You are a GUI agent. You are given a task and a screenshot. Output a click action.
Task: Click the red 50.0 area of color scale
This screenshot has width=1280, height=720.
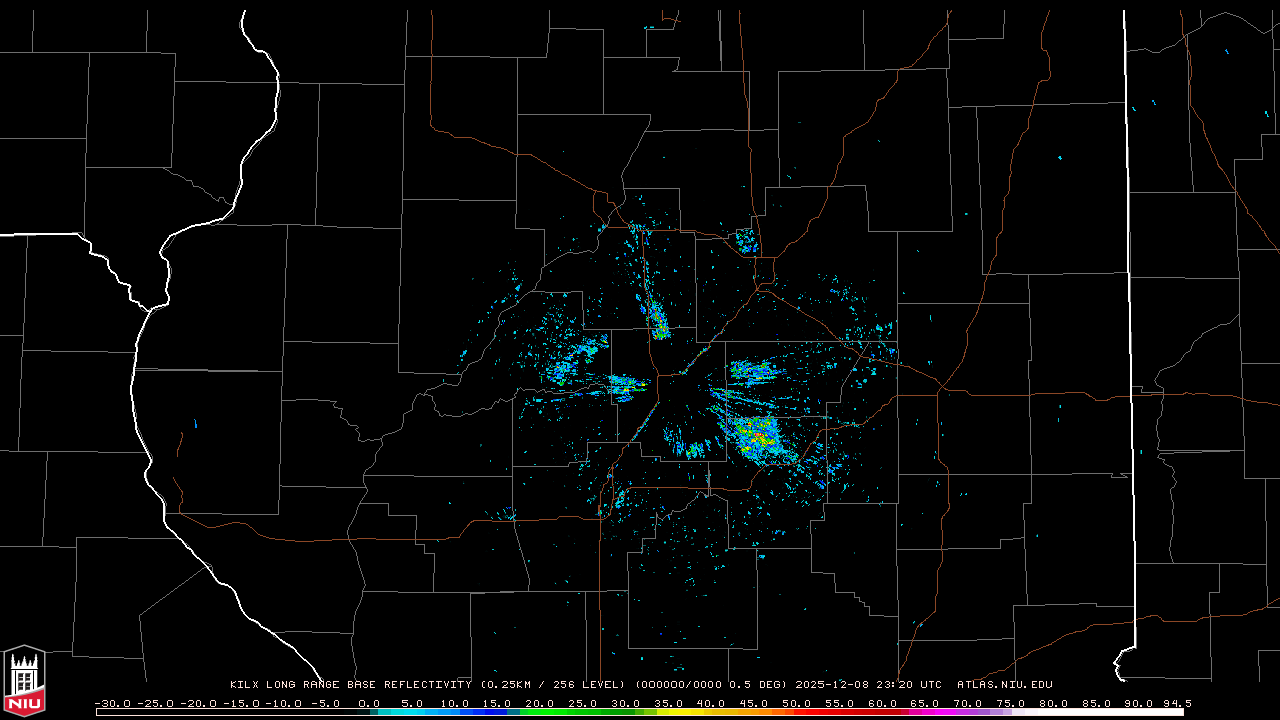(x=796, y=712)
